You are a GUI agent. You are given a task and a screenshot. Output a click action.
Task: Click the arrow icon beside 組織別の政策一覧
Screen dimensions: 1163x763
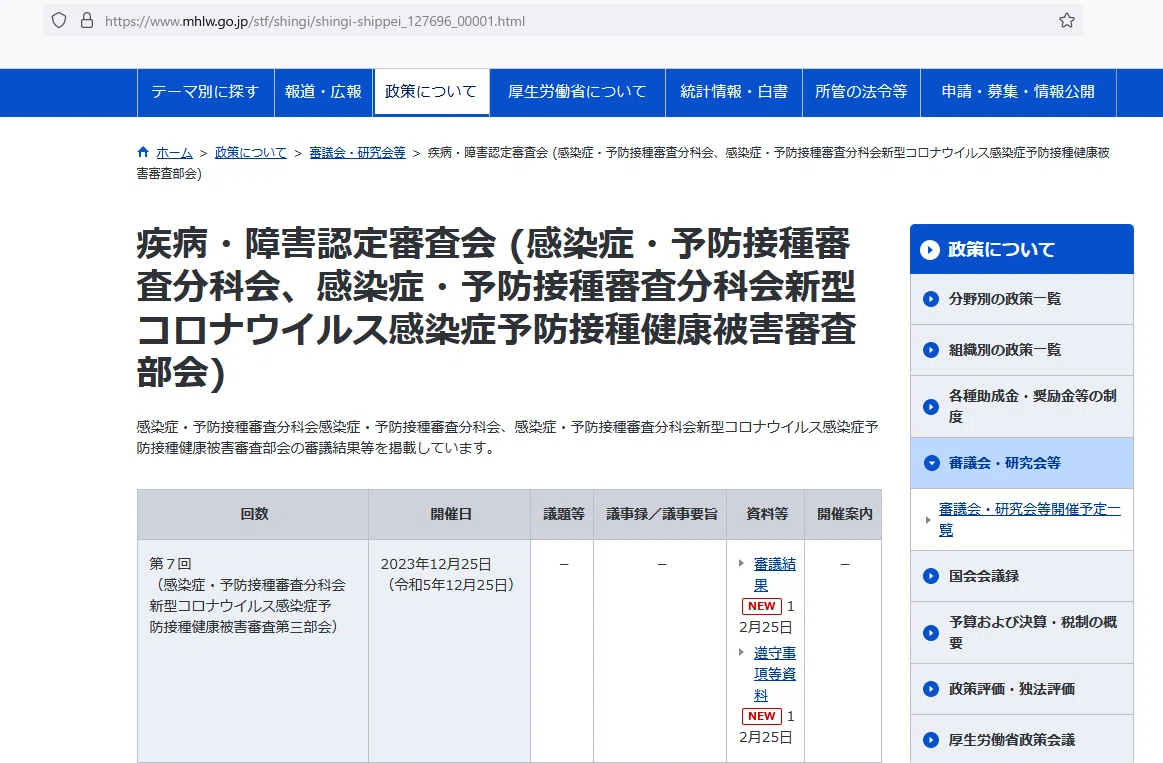click(x=931, y=350)
